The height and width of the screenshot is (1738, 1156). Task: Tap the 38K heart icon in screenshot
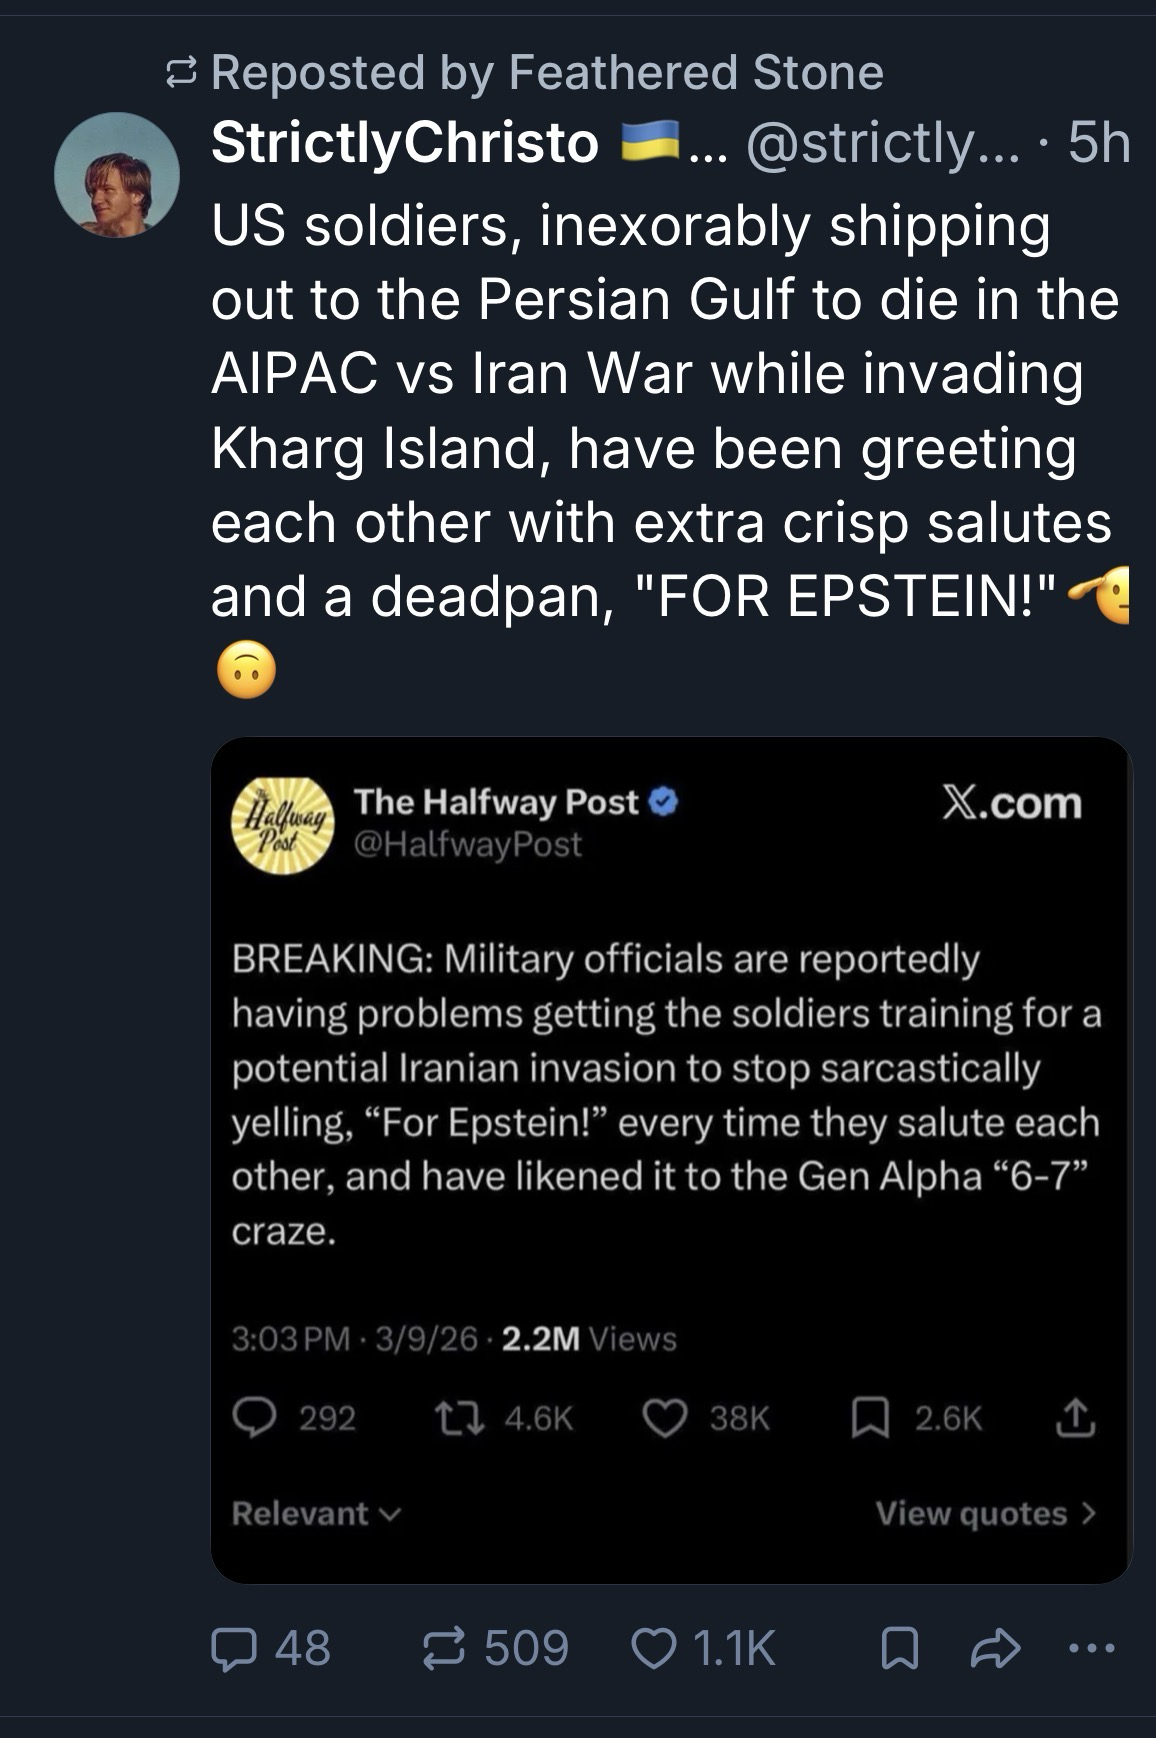pyautogui.click(x=664, y=1417)
